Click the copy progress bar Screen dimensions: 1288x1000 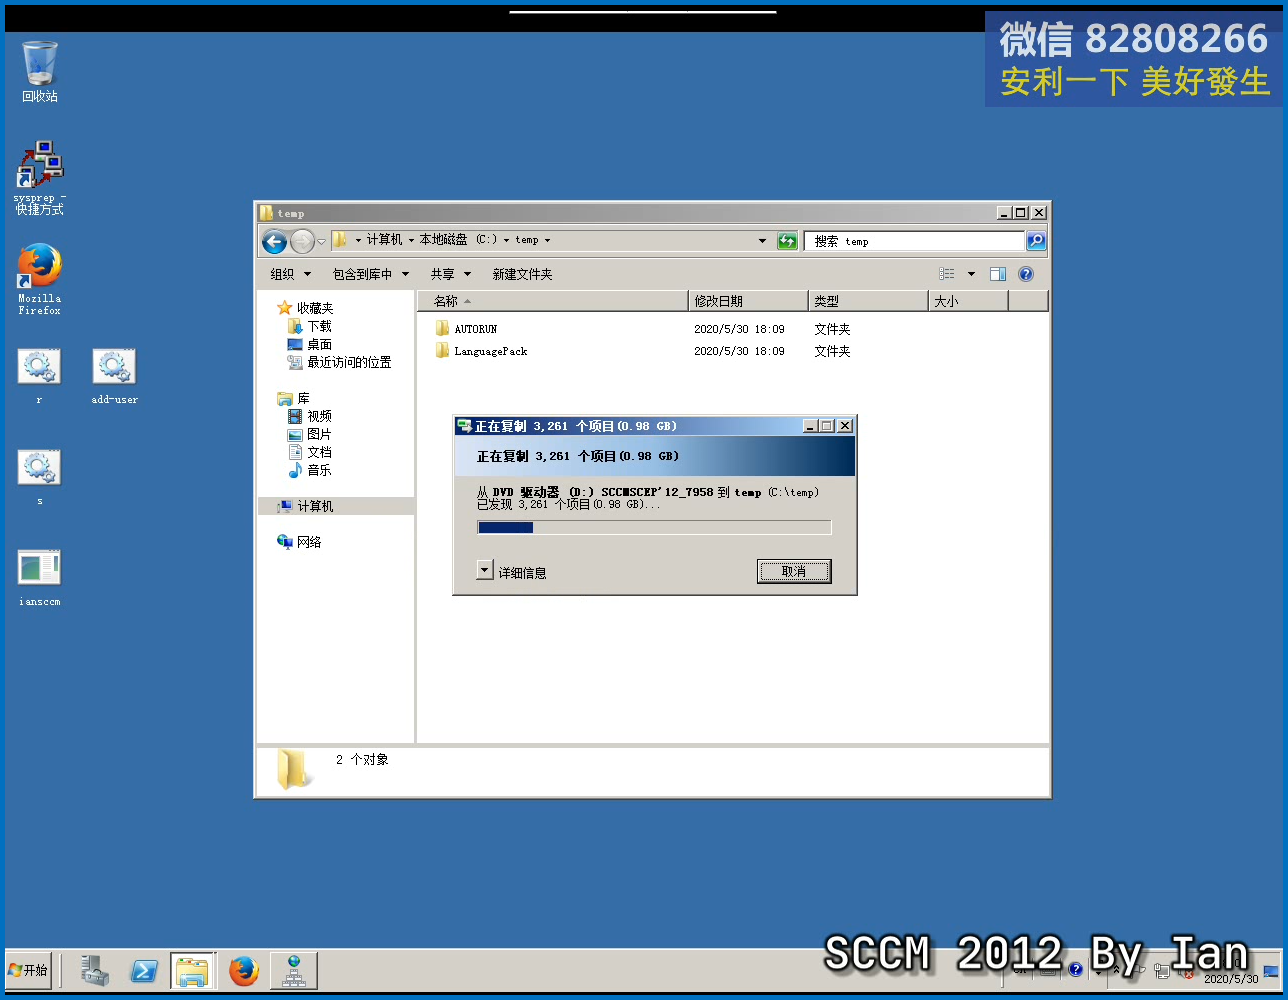pyautogui.click(x=654, y=527)
